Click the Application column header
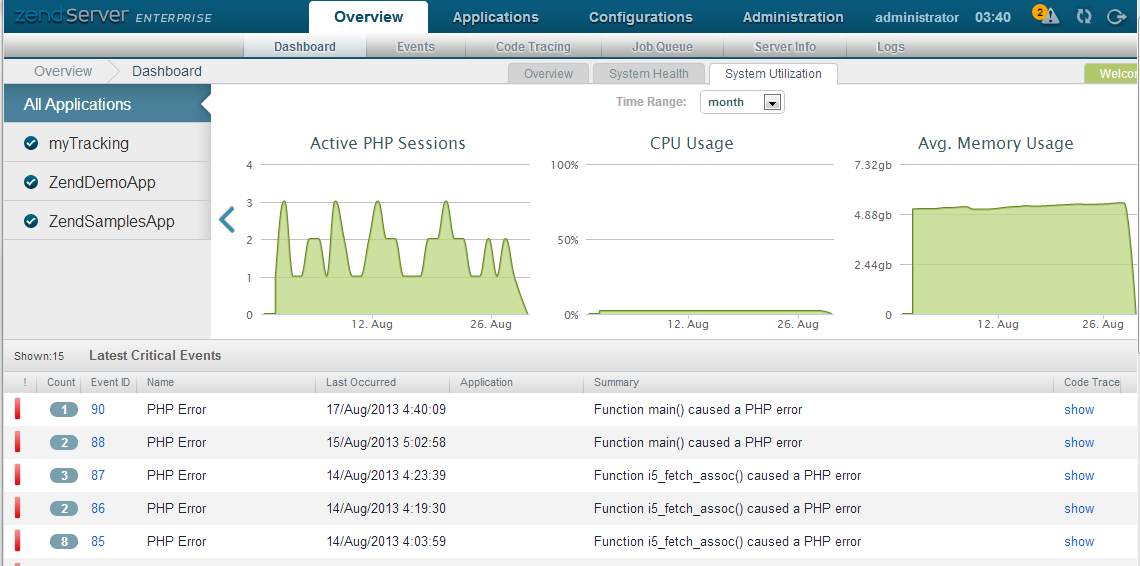 tap(486, 382)
